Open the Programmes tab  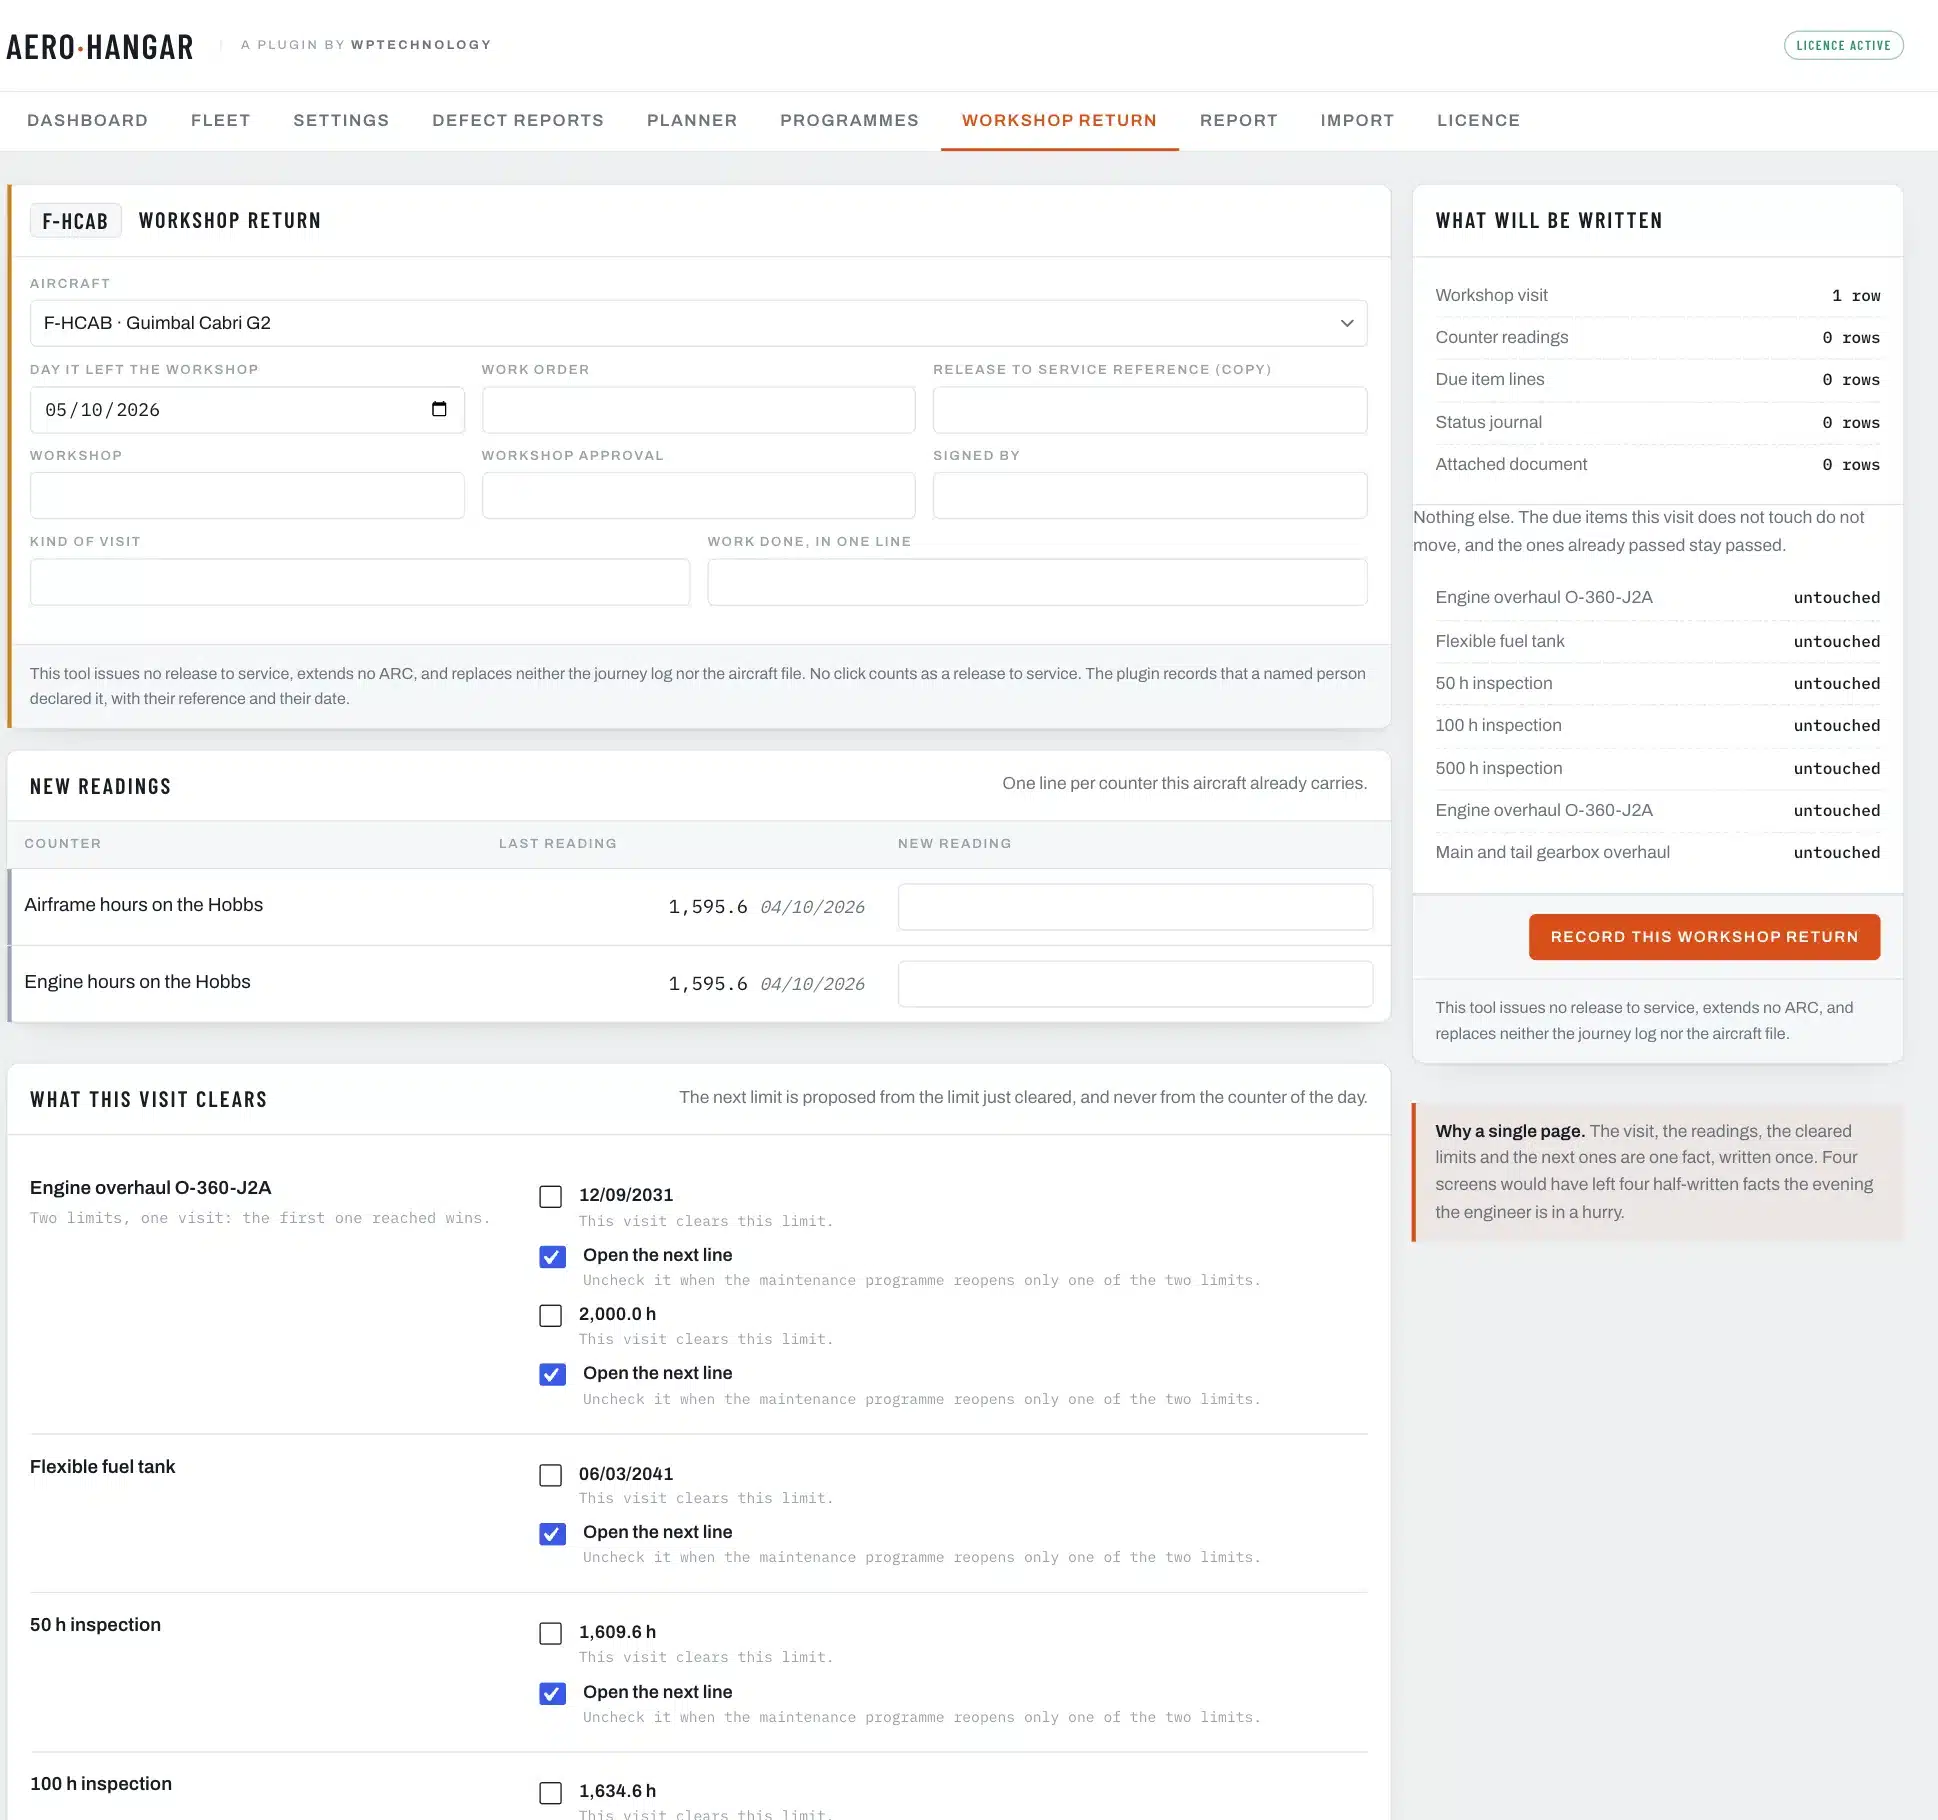pos(849,120)
